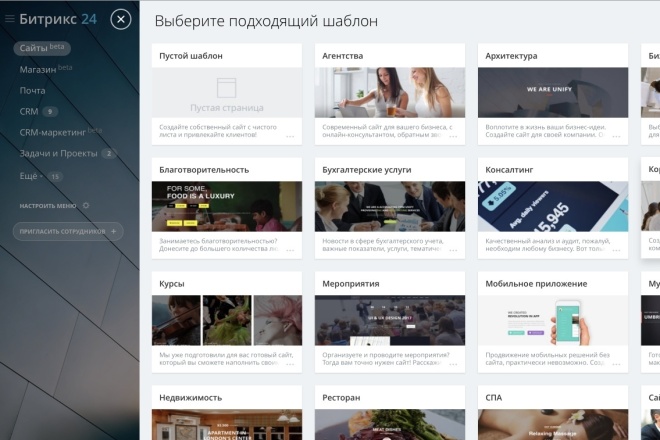This screenshot has width=660, height=440.
Task: Expand description of Пустой шаблон card
Action: 290,136
